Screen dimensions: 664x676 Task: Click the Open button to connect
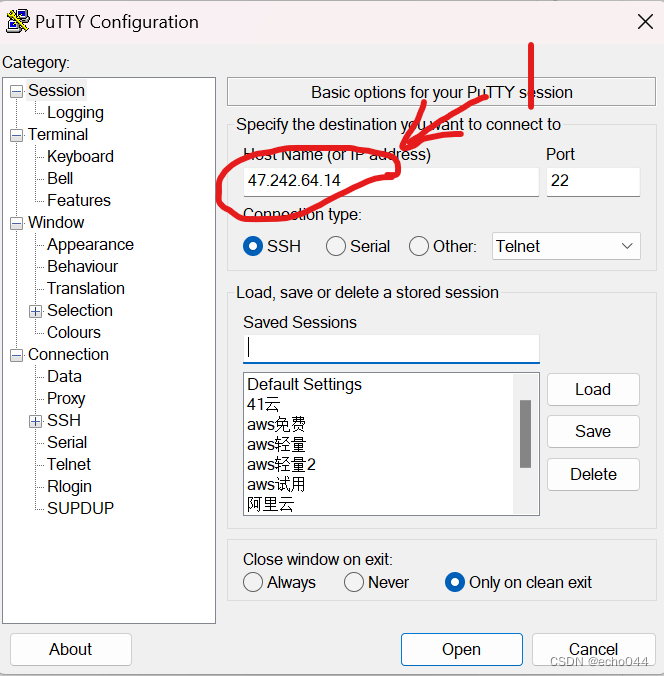pos(462,649)
